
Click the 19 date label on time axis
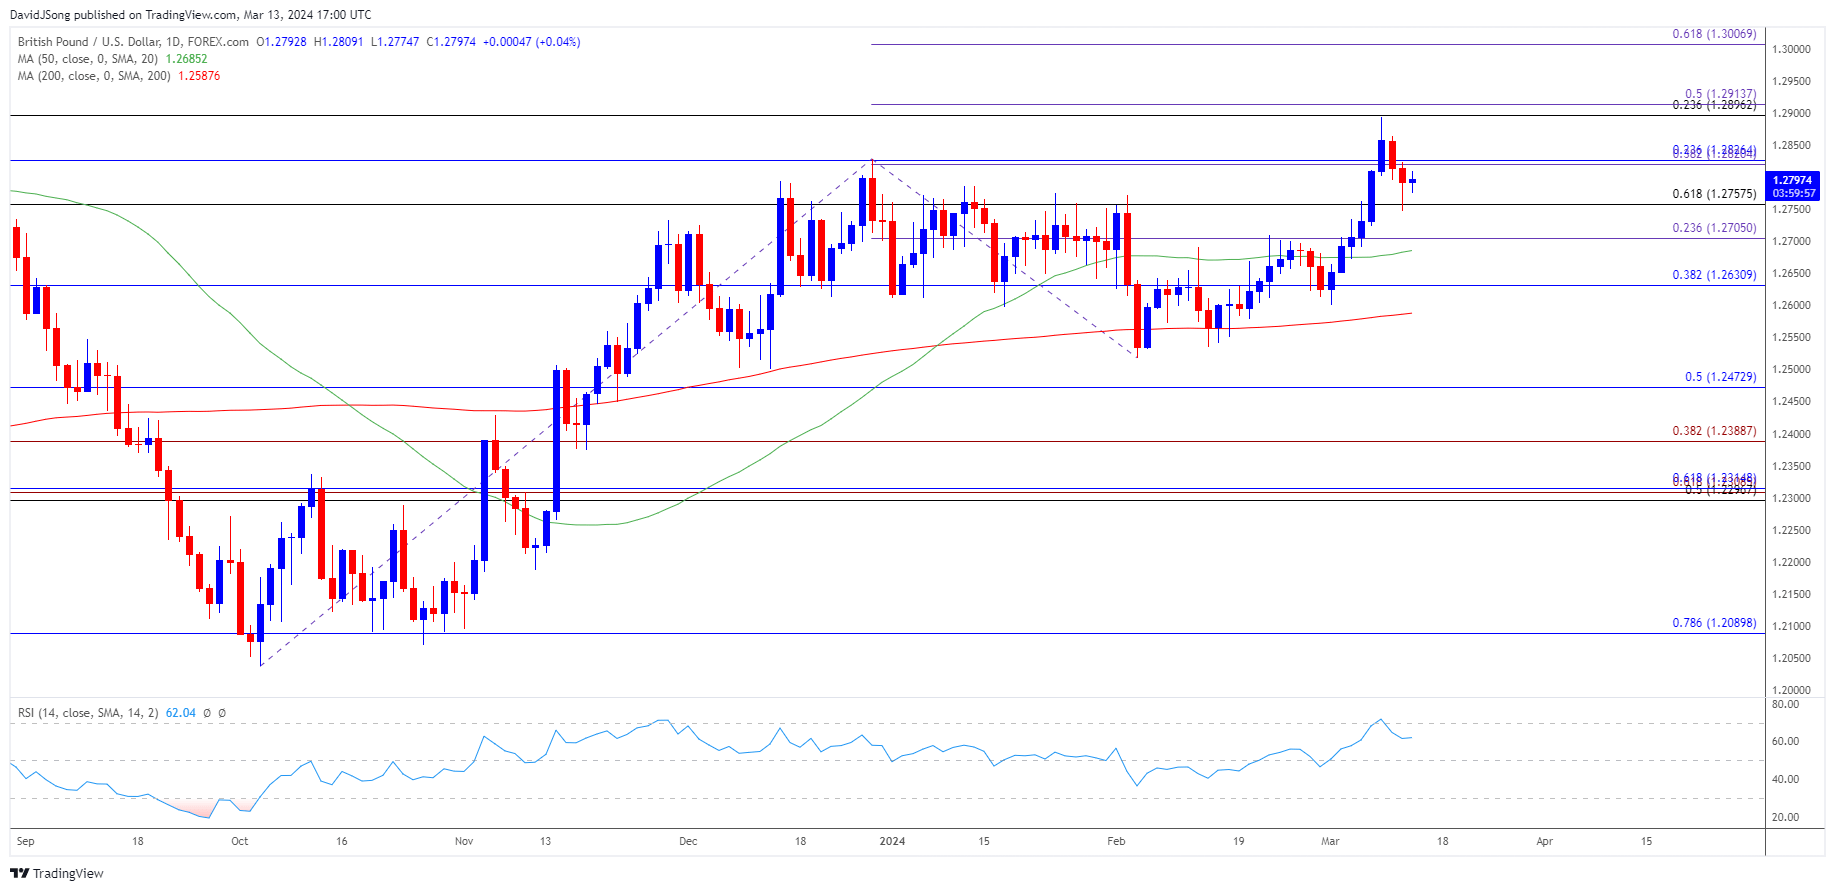(x=1238, y=841)
